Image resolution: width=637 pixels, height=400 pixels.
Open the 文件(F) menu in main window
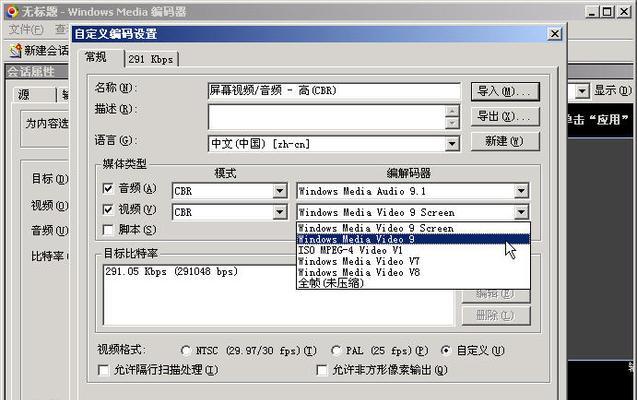coord(26,29)
